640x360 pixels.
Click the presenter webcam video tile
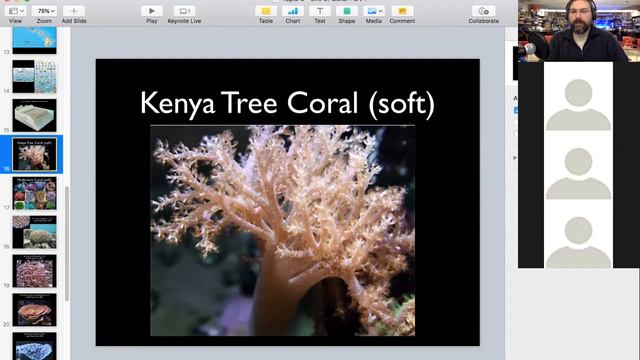point(579,31)
